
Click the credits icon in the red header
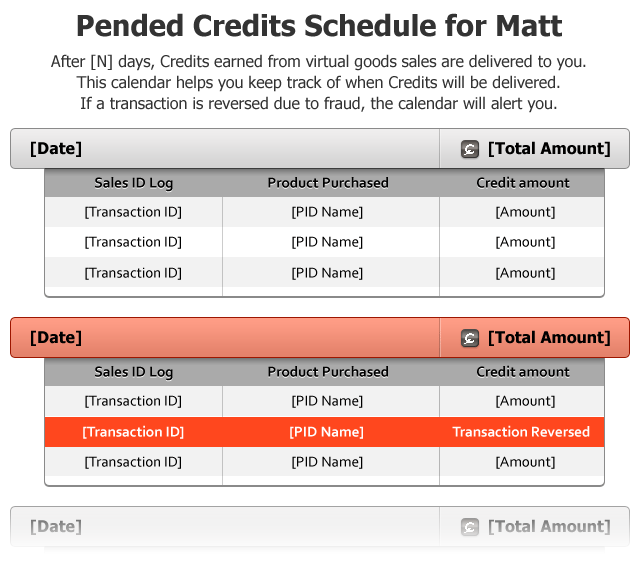pyautogui.click(x=470, y=338)
